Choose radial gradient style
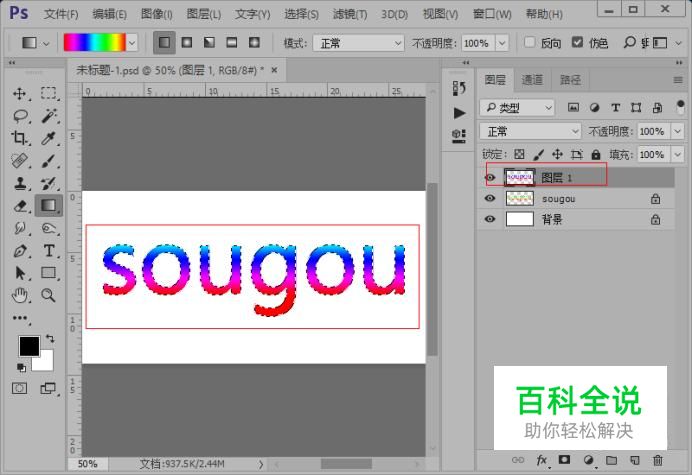Image resolution: width=692 pixels, height=475 pixels. pyautogui.click(x=187, y=43)
